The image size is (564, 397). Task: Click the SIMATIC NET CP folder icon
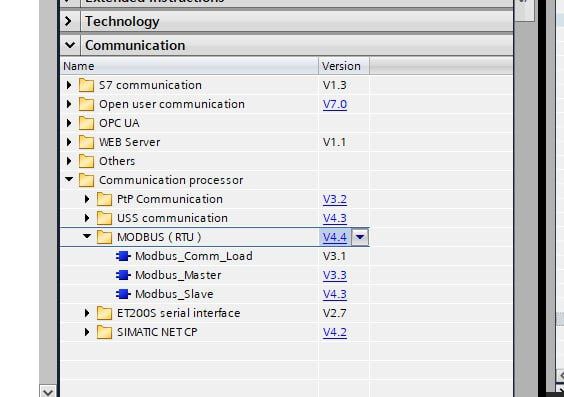click(104, 332)
